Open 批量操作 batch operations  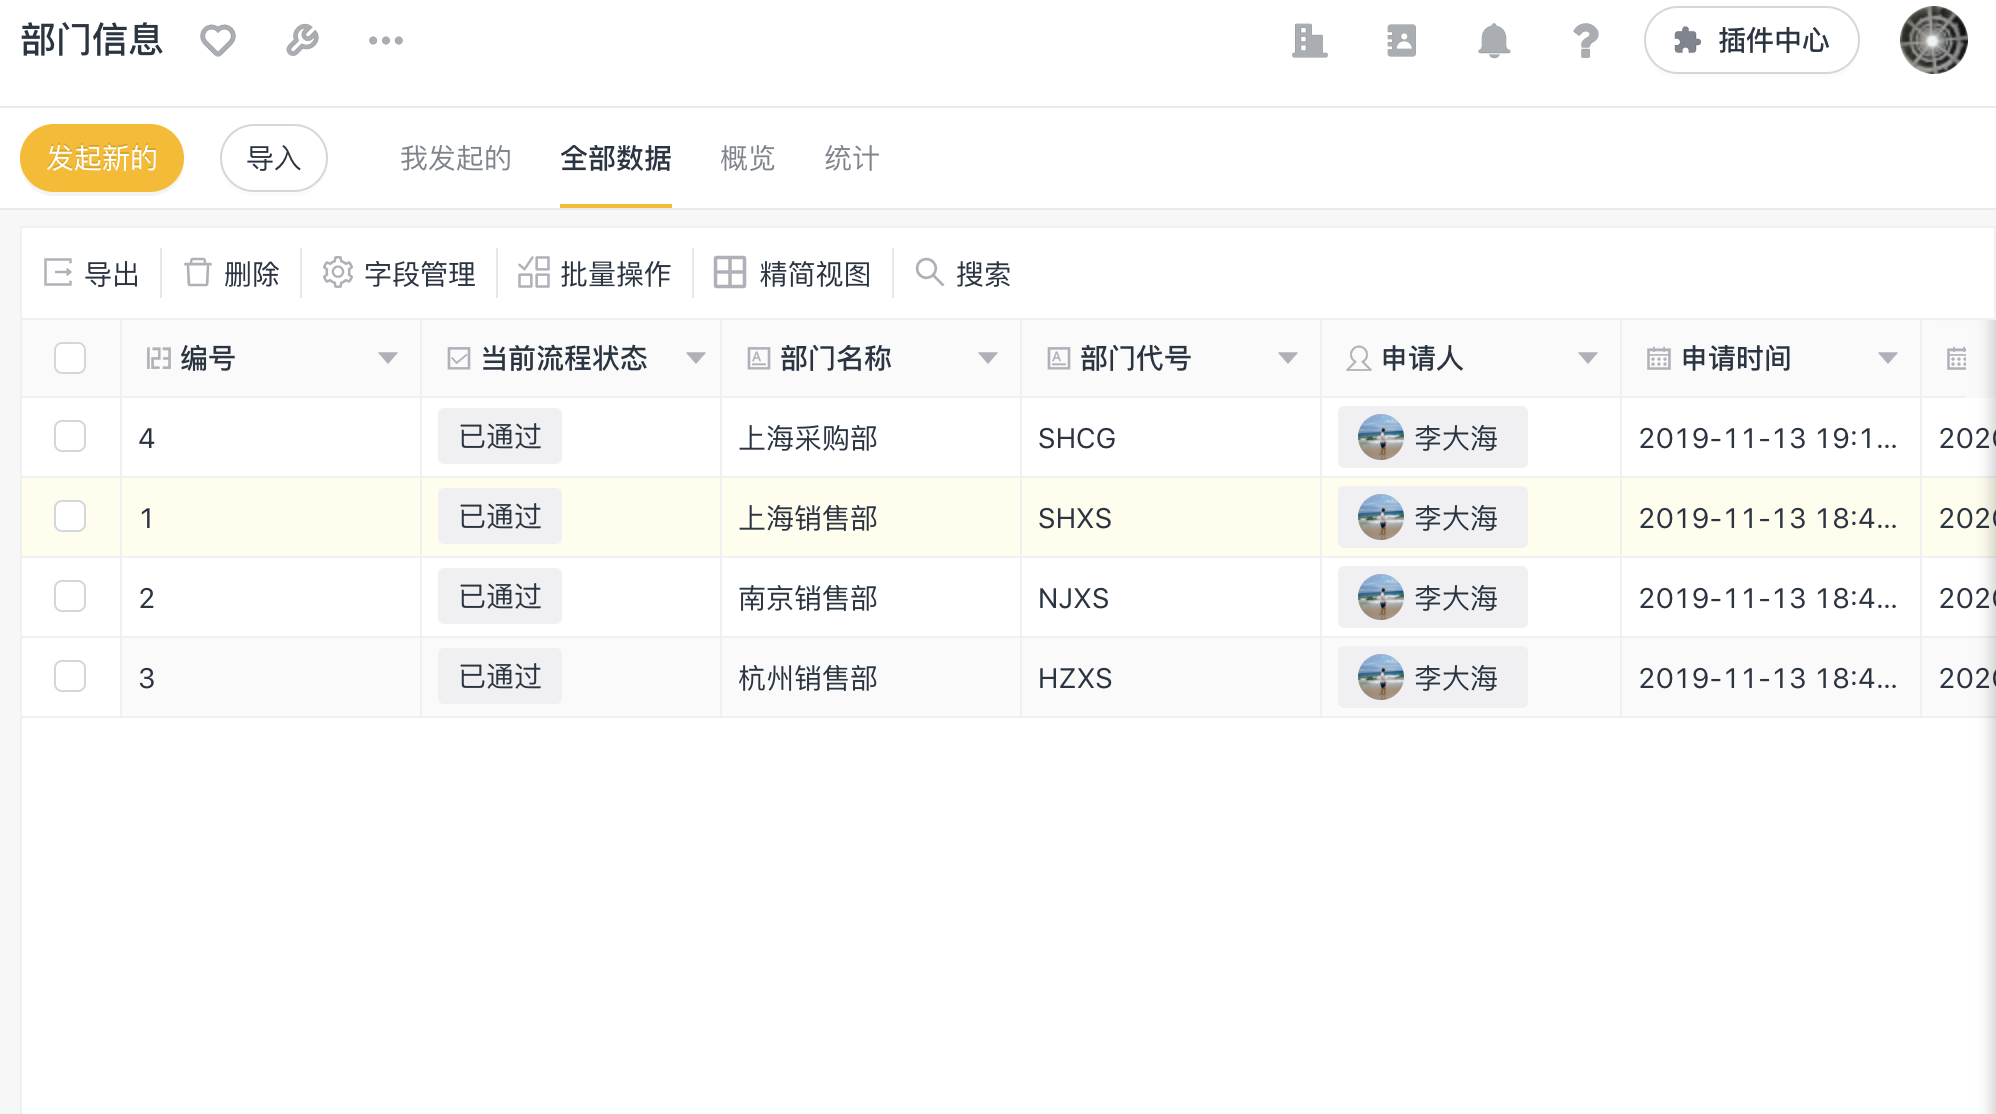click(594, 273)
